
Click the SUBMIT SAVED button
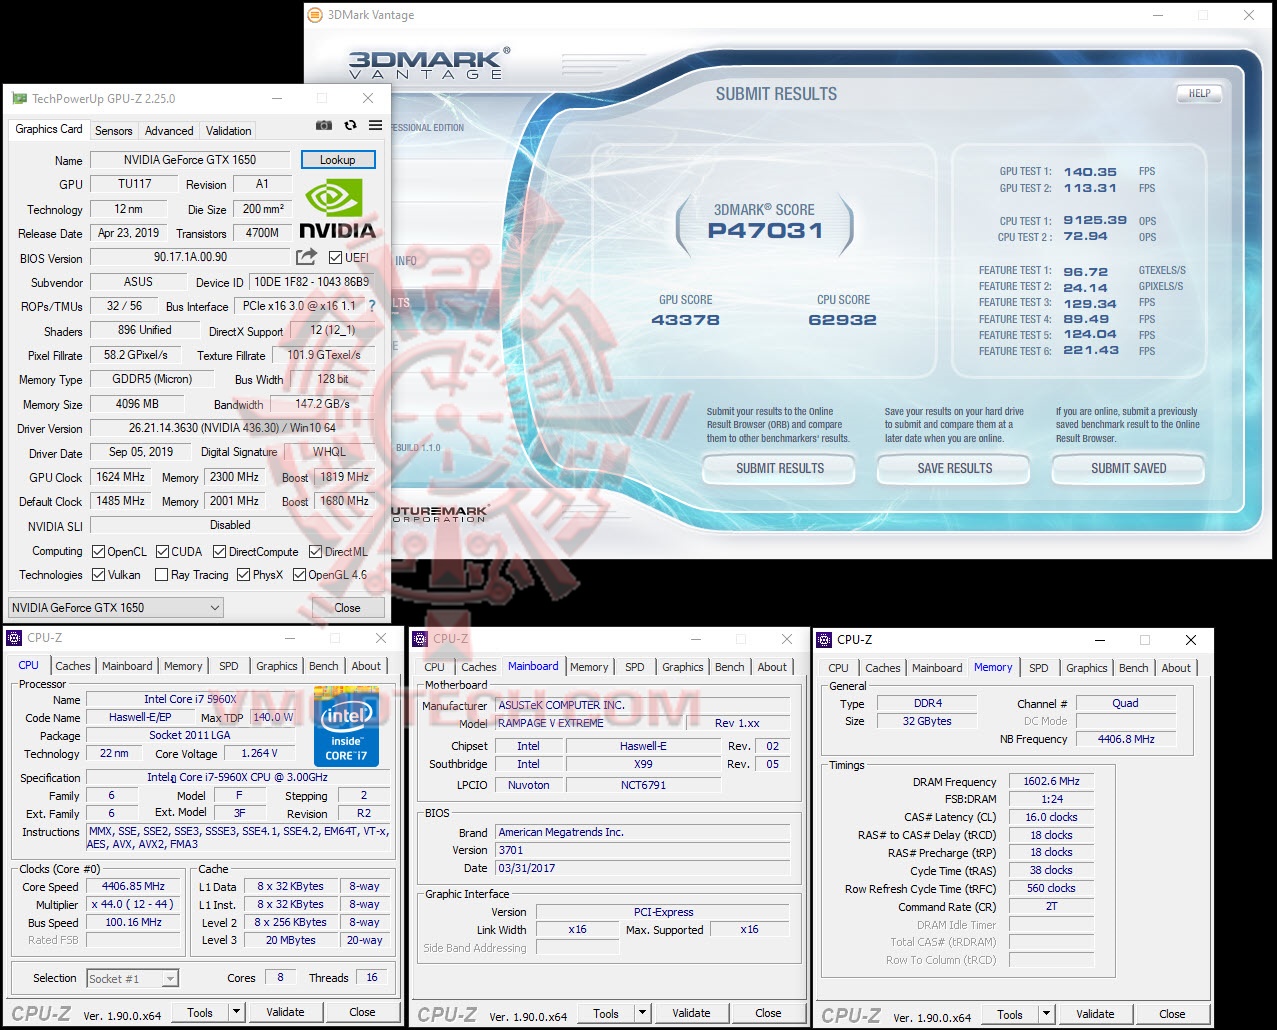coord(1129,468)
